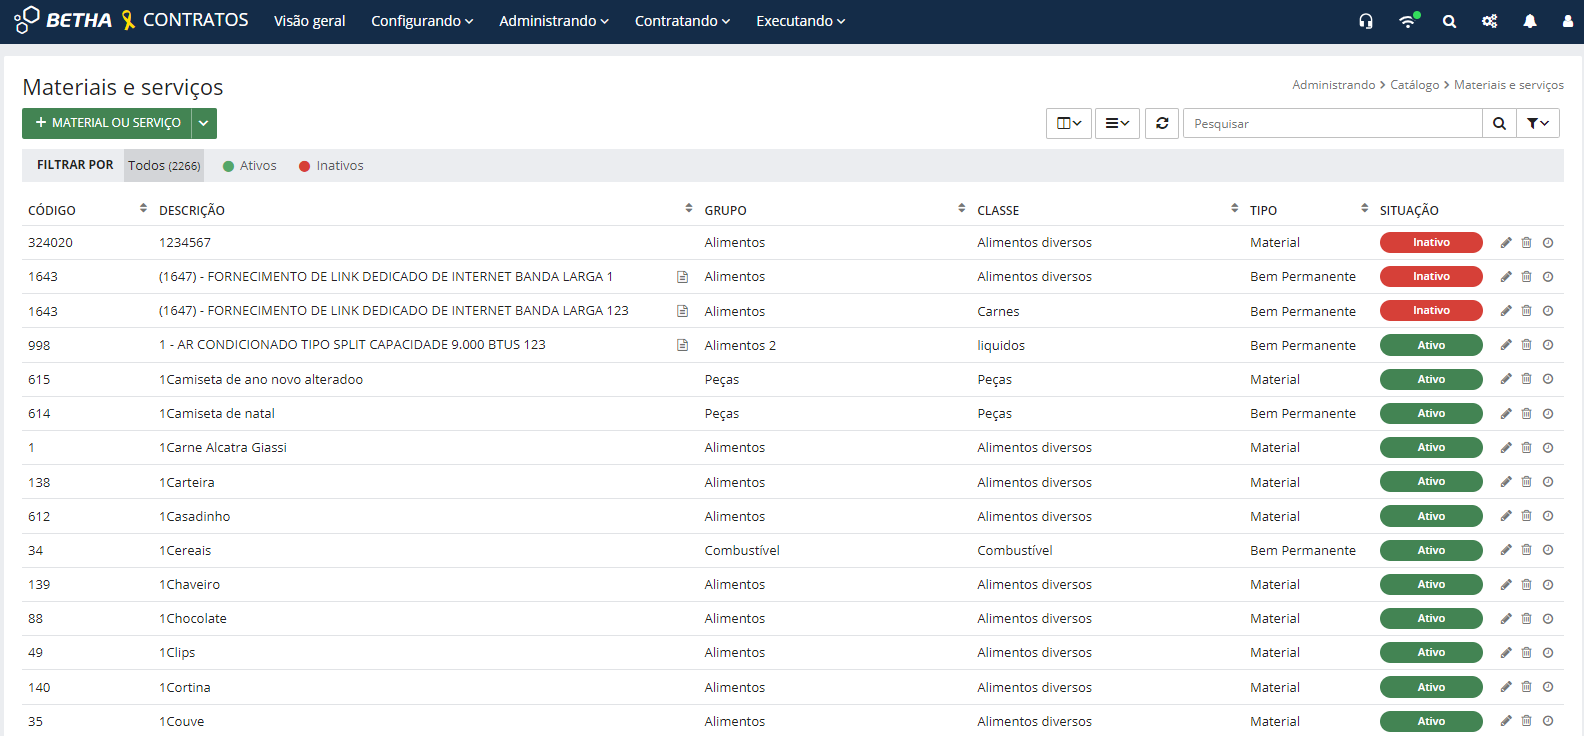View history clock for 1Cereais
The height and width of the screenshot is (736, 1584).
pos(1548,550)
